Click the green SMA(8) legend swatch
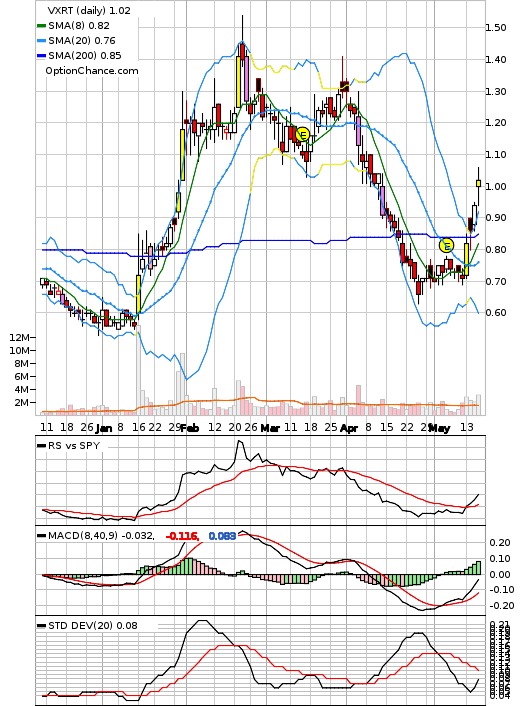The image size is (526, 706). pyautogui.click(x=41, y=26)
